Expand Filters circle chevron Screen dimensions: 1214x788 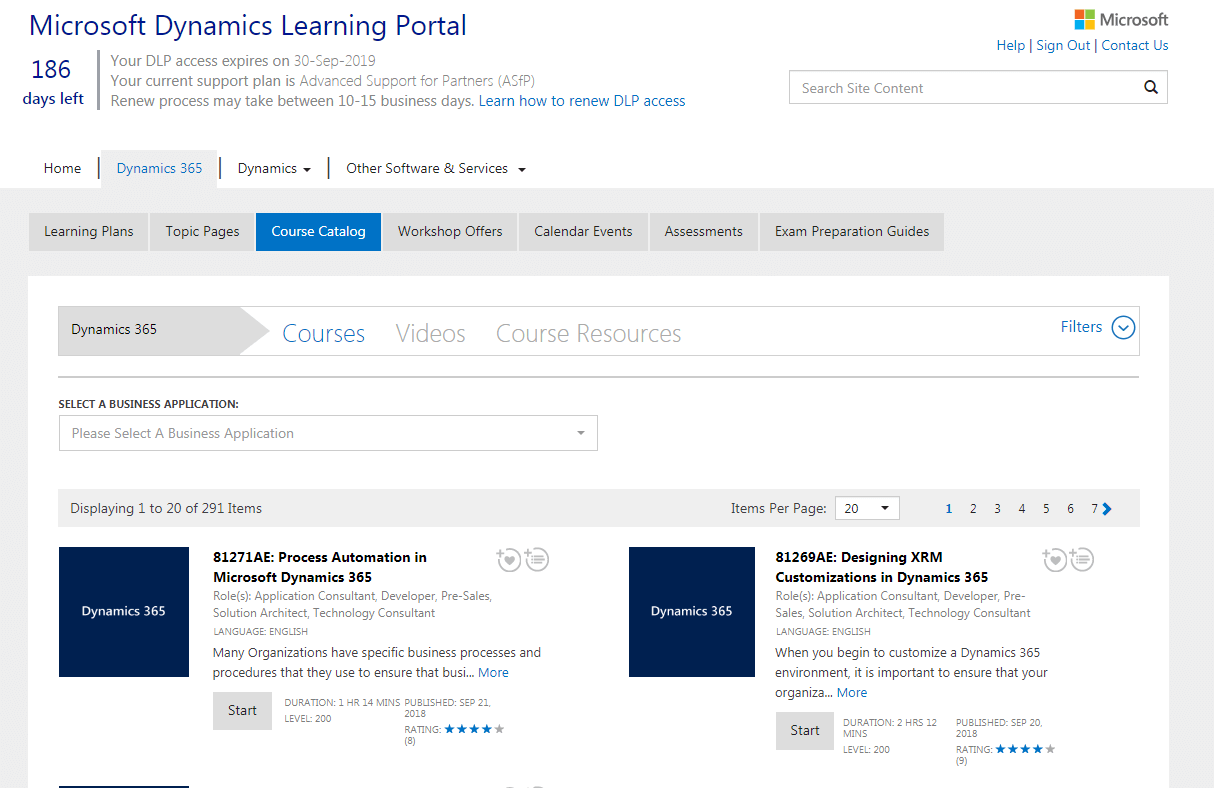click(x=1124, y=327)
